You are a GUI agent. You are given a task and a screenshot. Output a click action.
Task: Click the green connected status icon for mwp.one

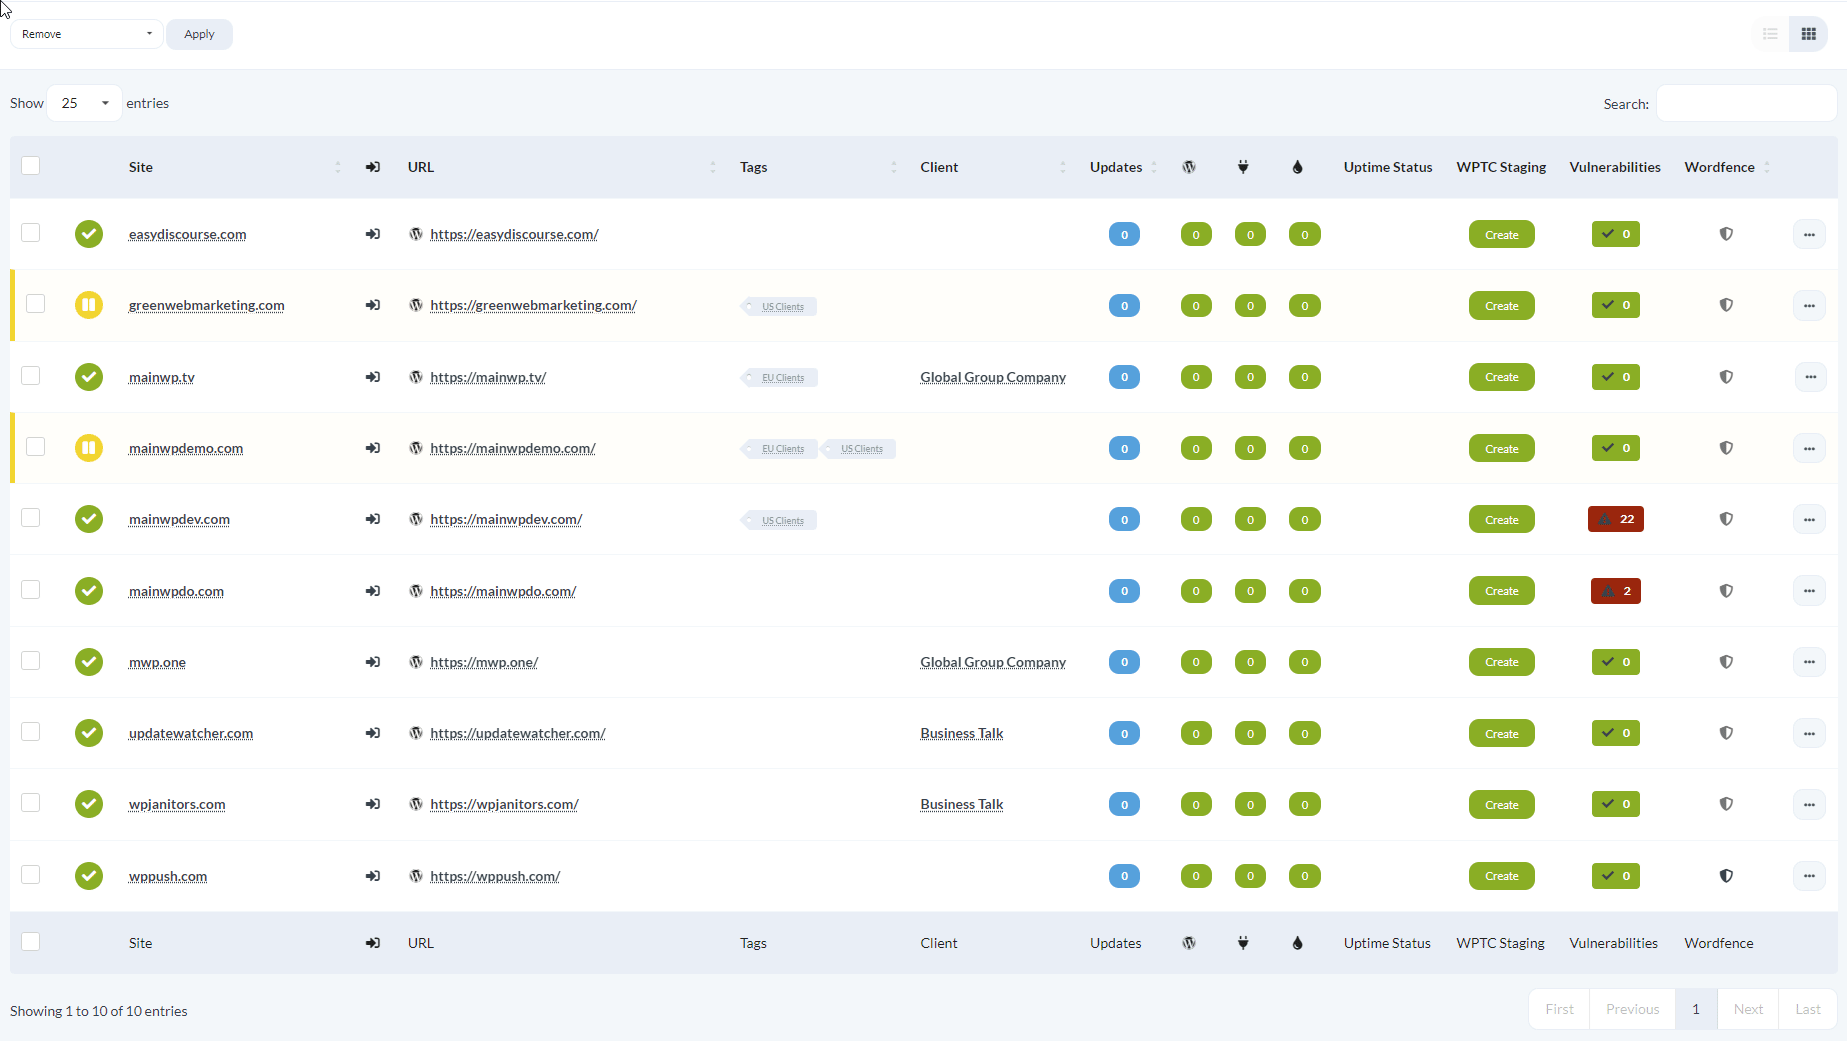[x=89, y=662]
